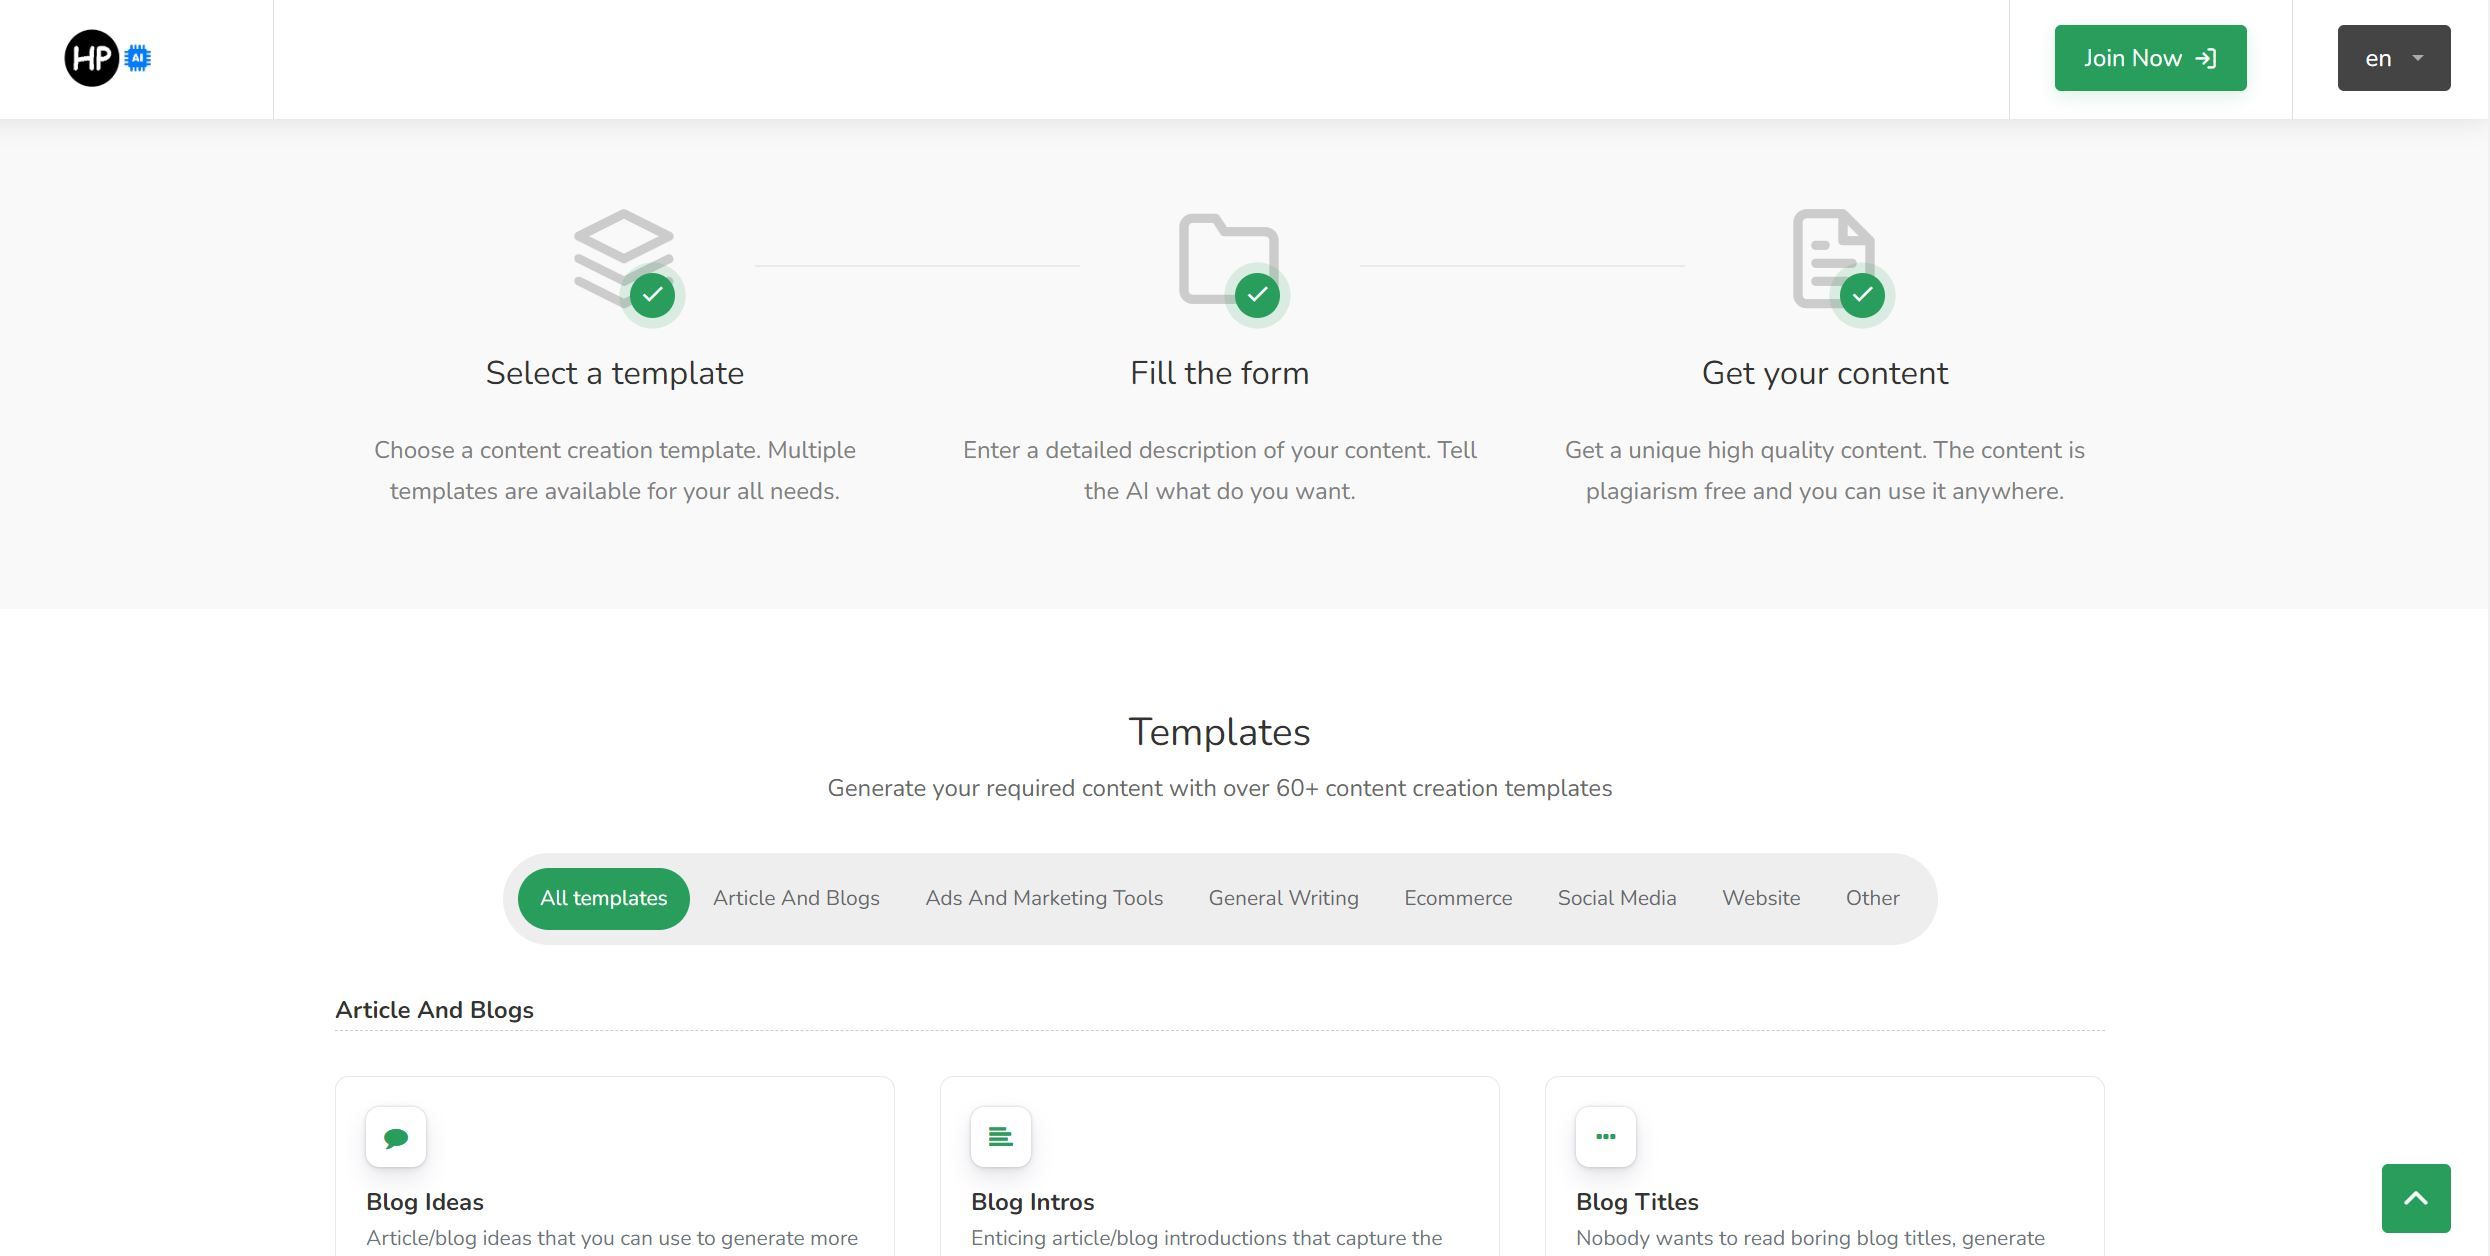This screenshot has width=2490, height=1256.
Task: Open the en language dropdown
Action: click(2393, 58)
